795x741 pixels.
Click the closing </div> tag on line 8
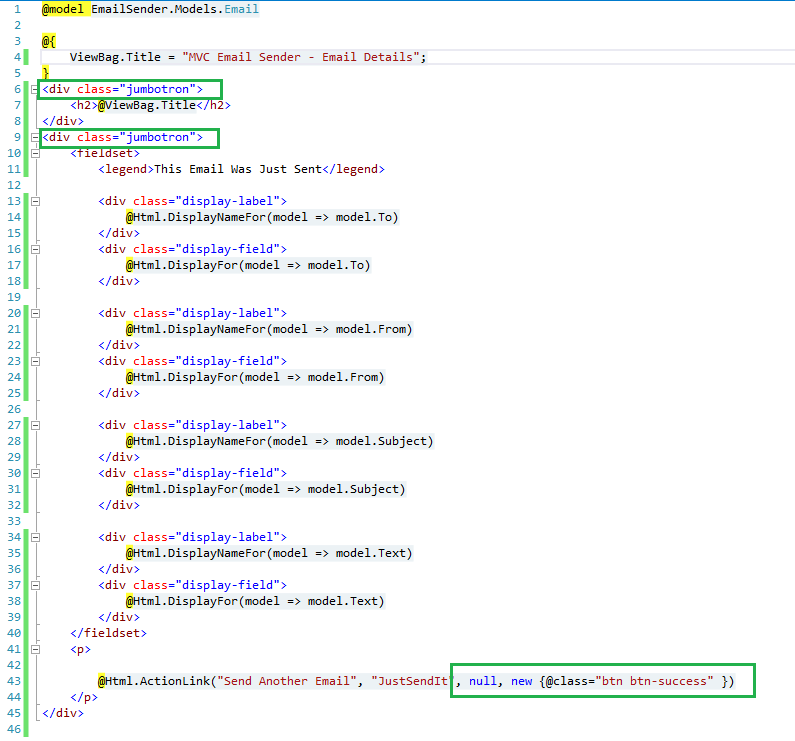coord(63,121)
